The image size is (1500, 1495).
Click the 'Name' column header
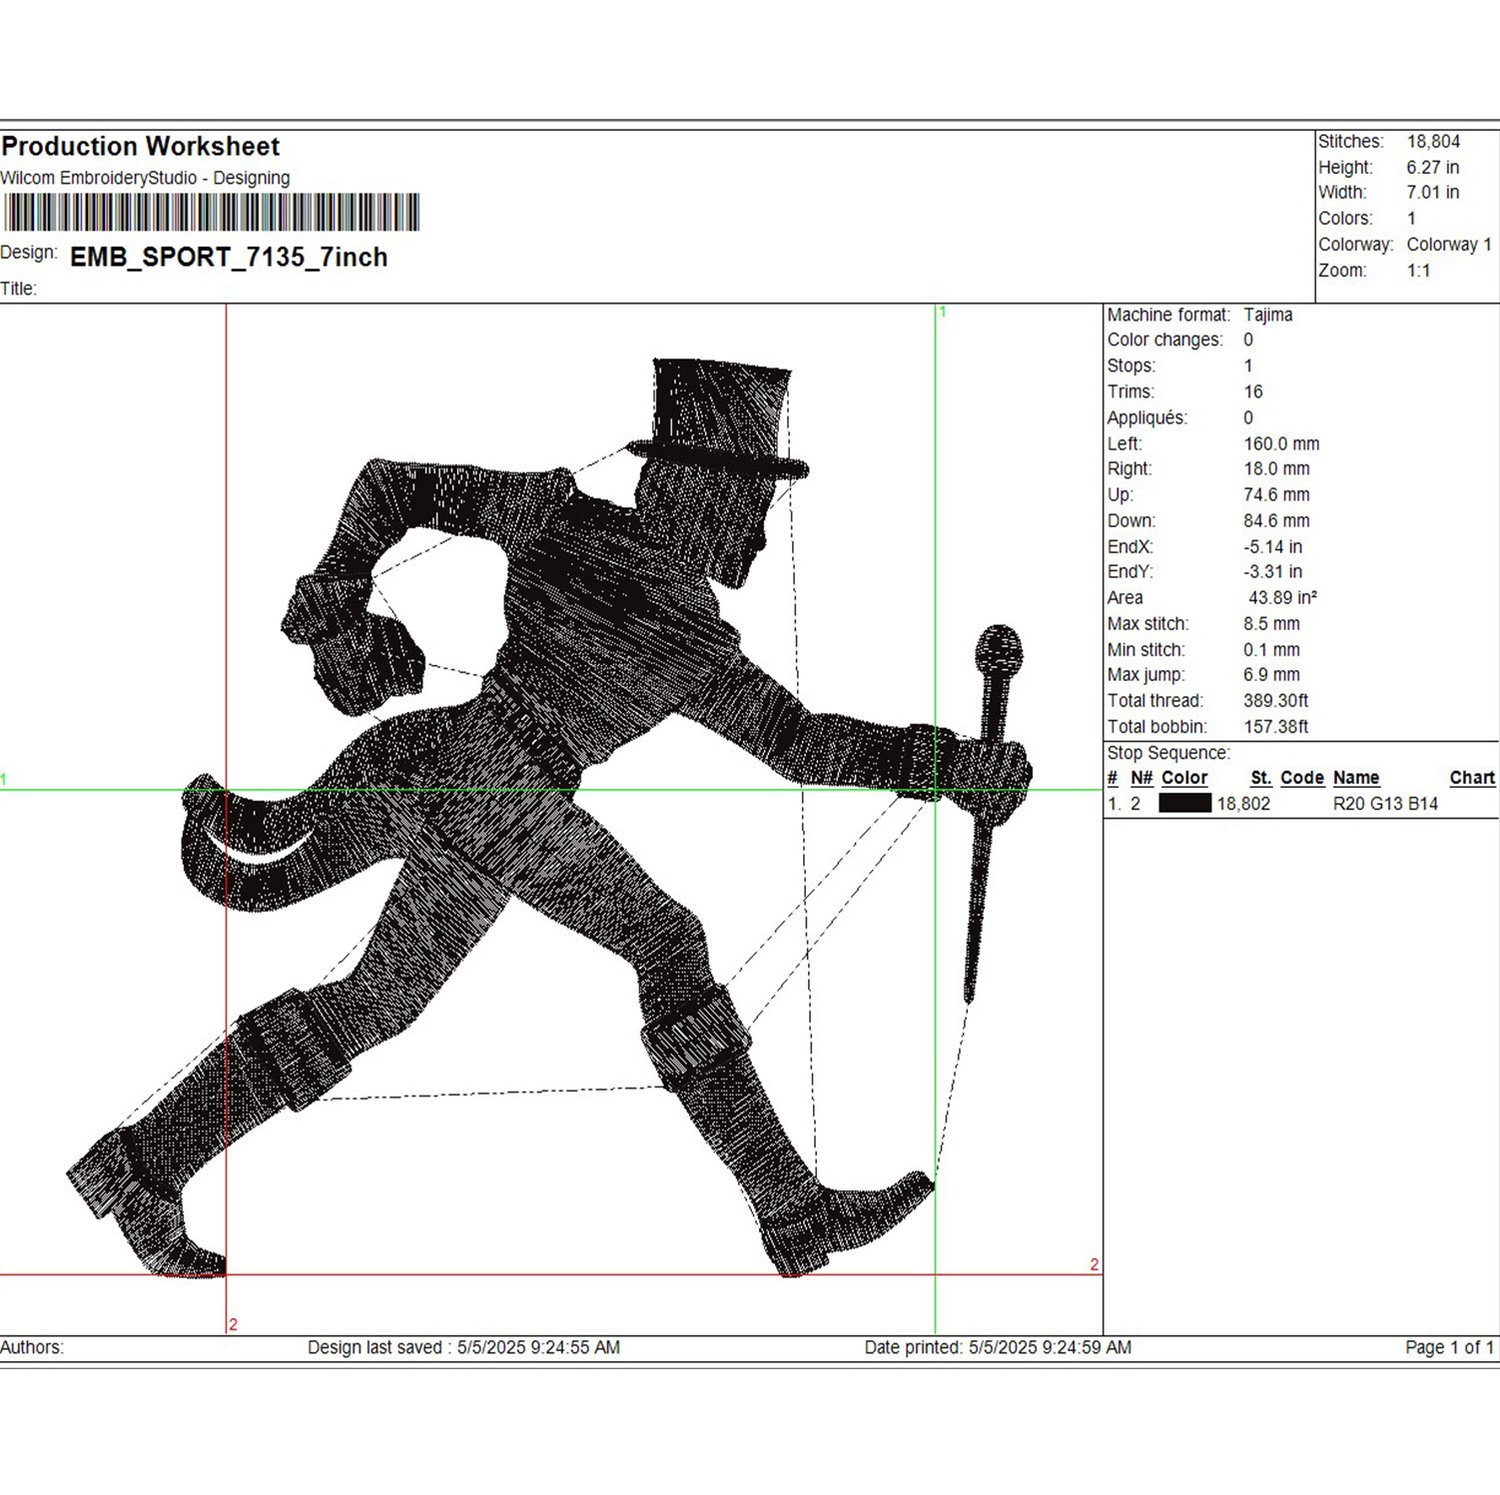tap(1356, 778)
